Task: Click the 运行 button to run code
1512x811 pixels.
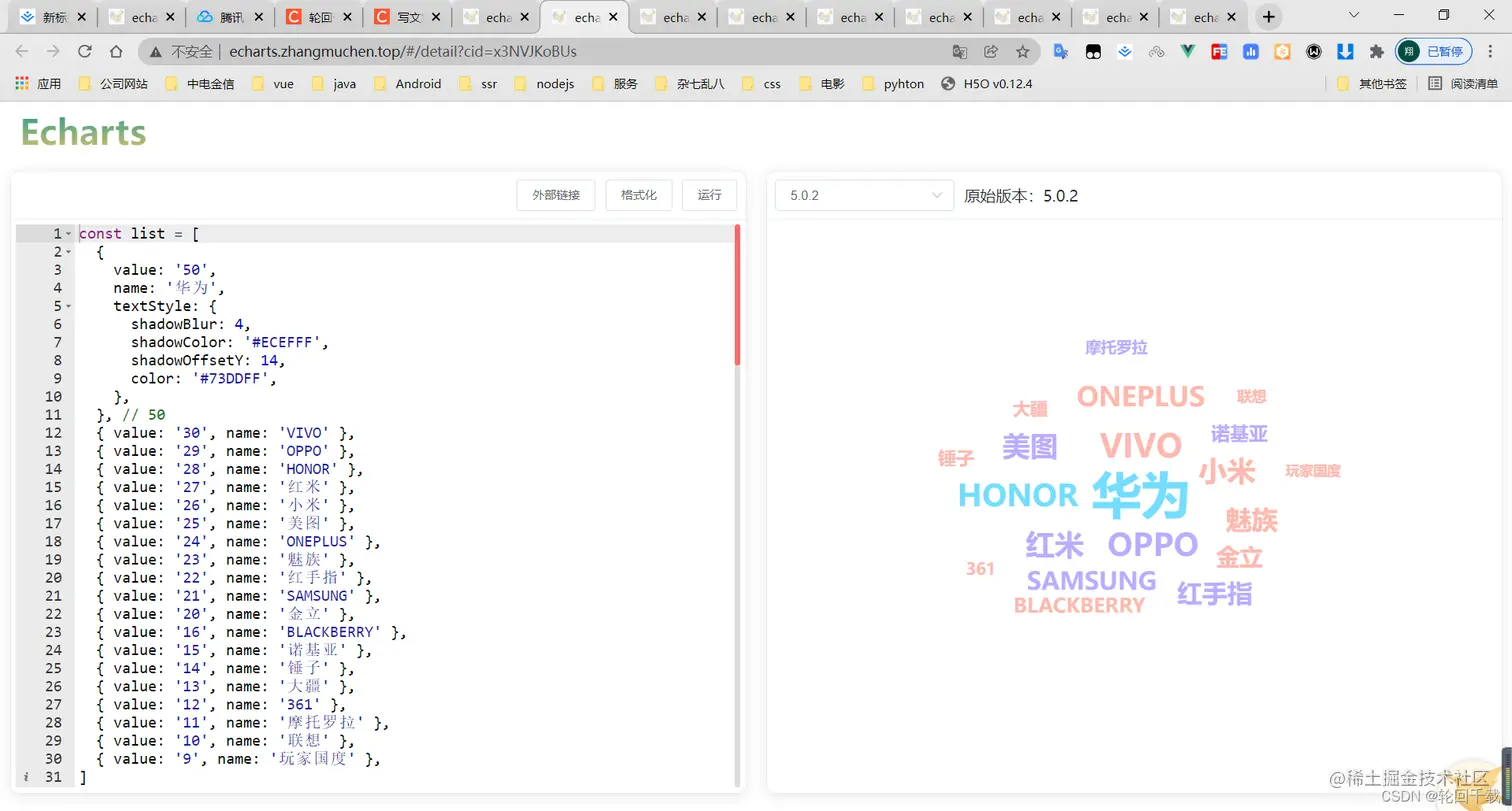Action: click(710, 195)
